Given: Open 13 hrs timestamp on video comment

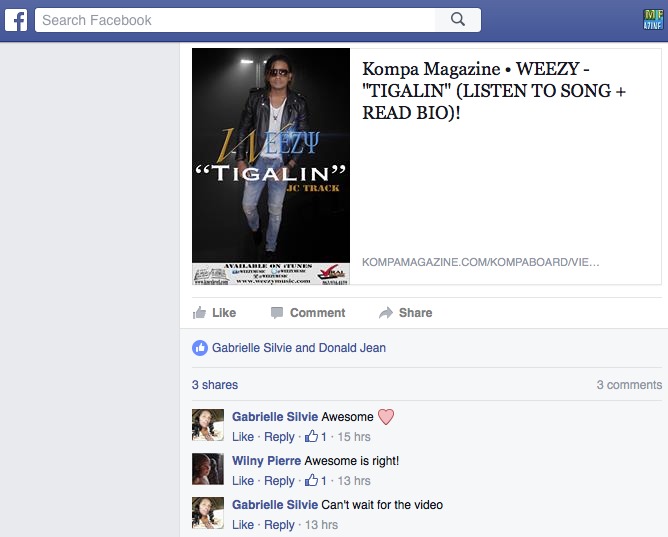Looking at the screenshot, I should [321, 525].
